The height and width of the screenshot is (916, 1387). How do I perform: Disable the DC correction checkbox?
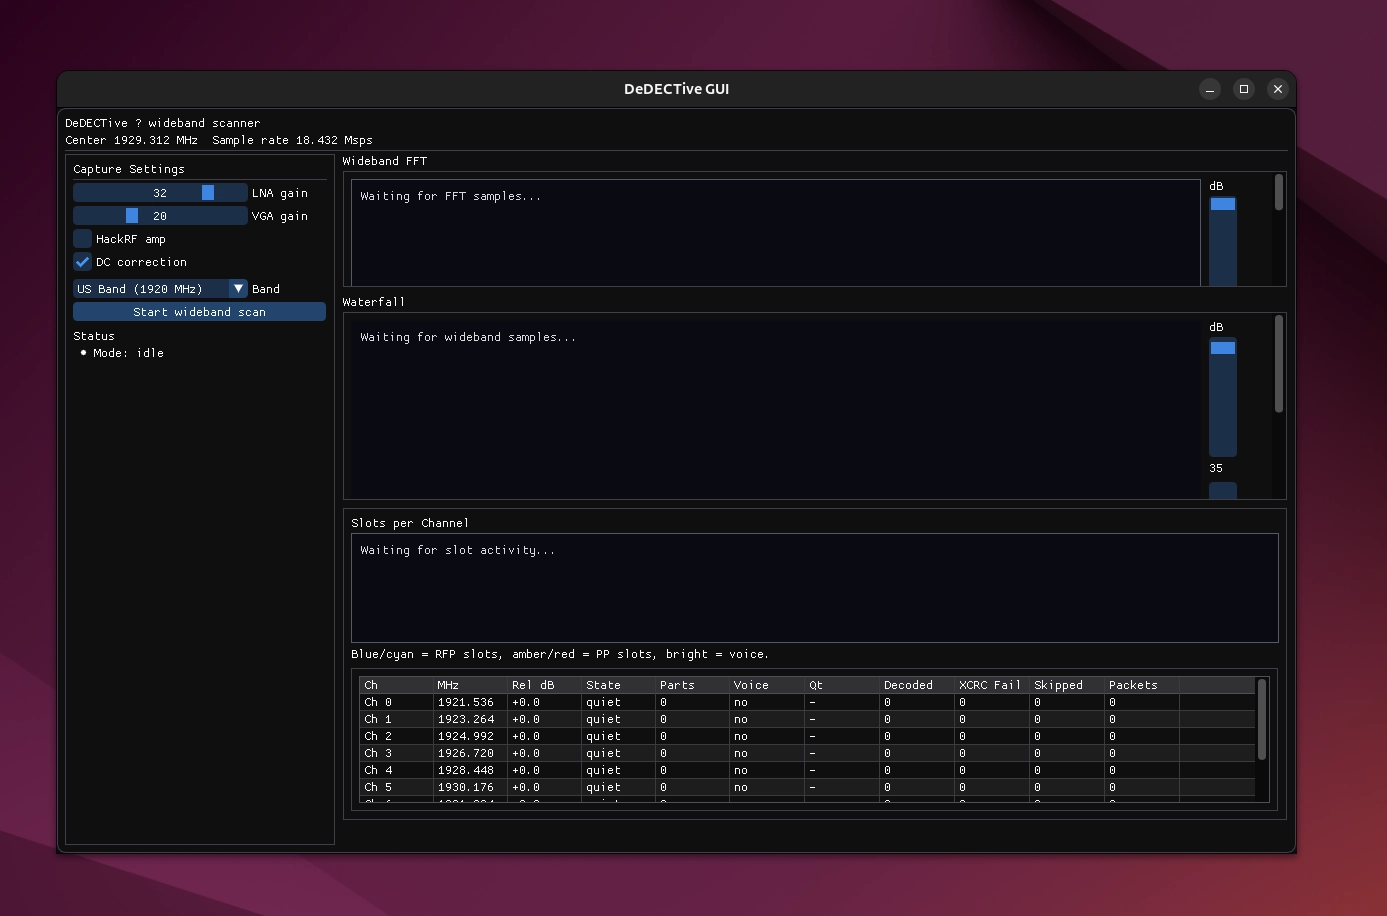click(x=83, y=262)
